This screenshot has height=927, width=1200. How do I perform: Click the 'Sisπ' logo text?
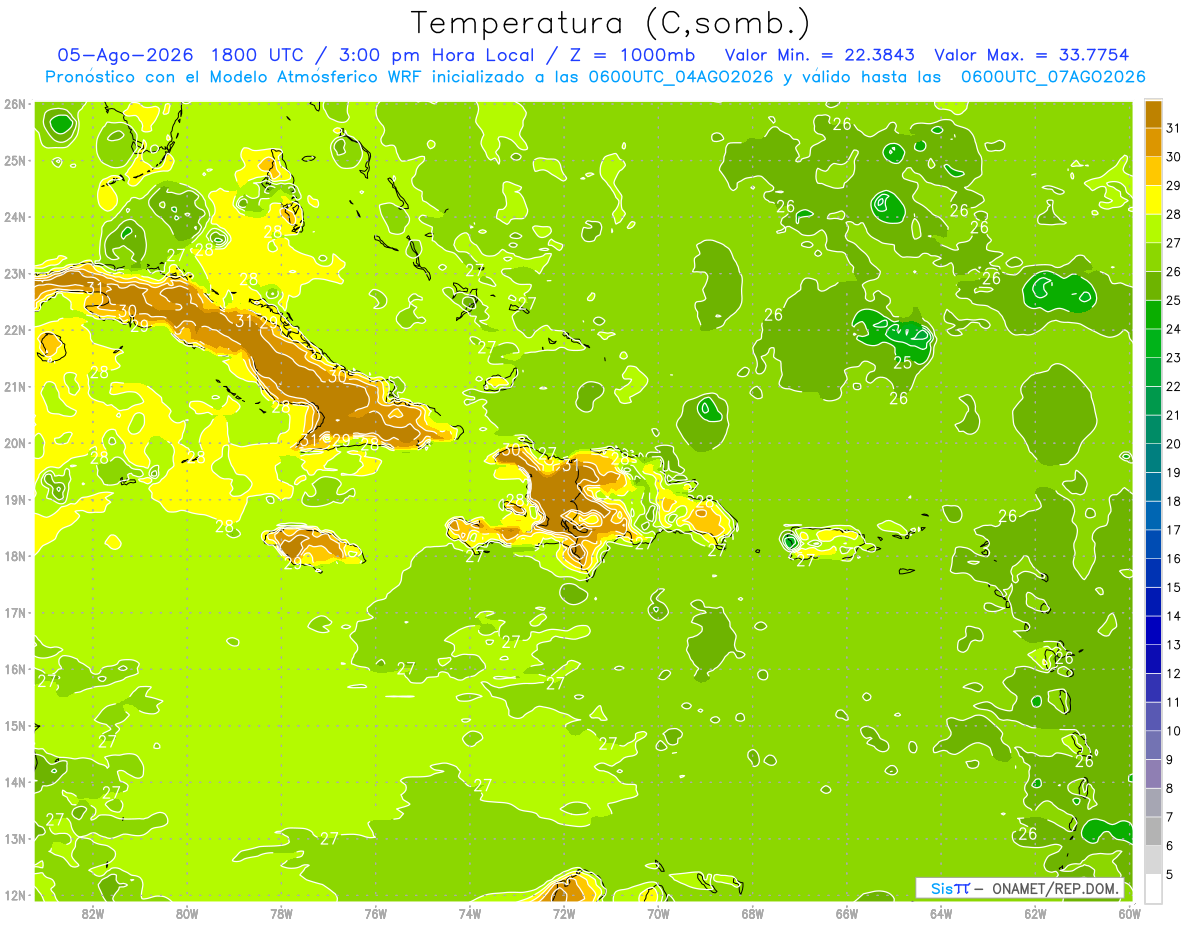coord(950,888)
